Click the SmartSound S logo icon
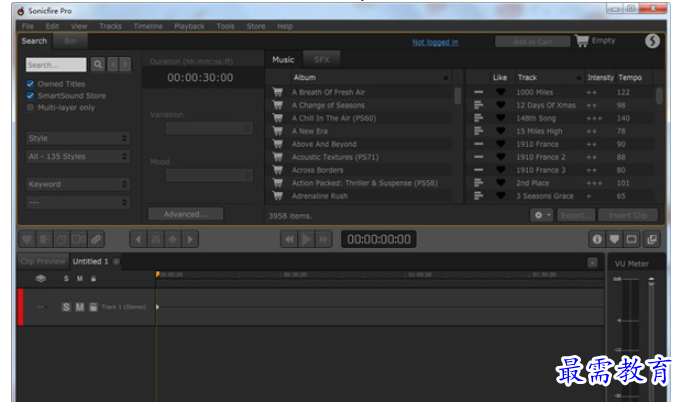 (652, 41)
